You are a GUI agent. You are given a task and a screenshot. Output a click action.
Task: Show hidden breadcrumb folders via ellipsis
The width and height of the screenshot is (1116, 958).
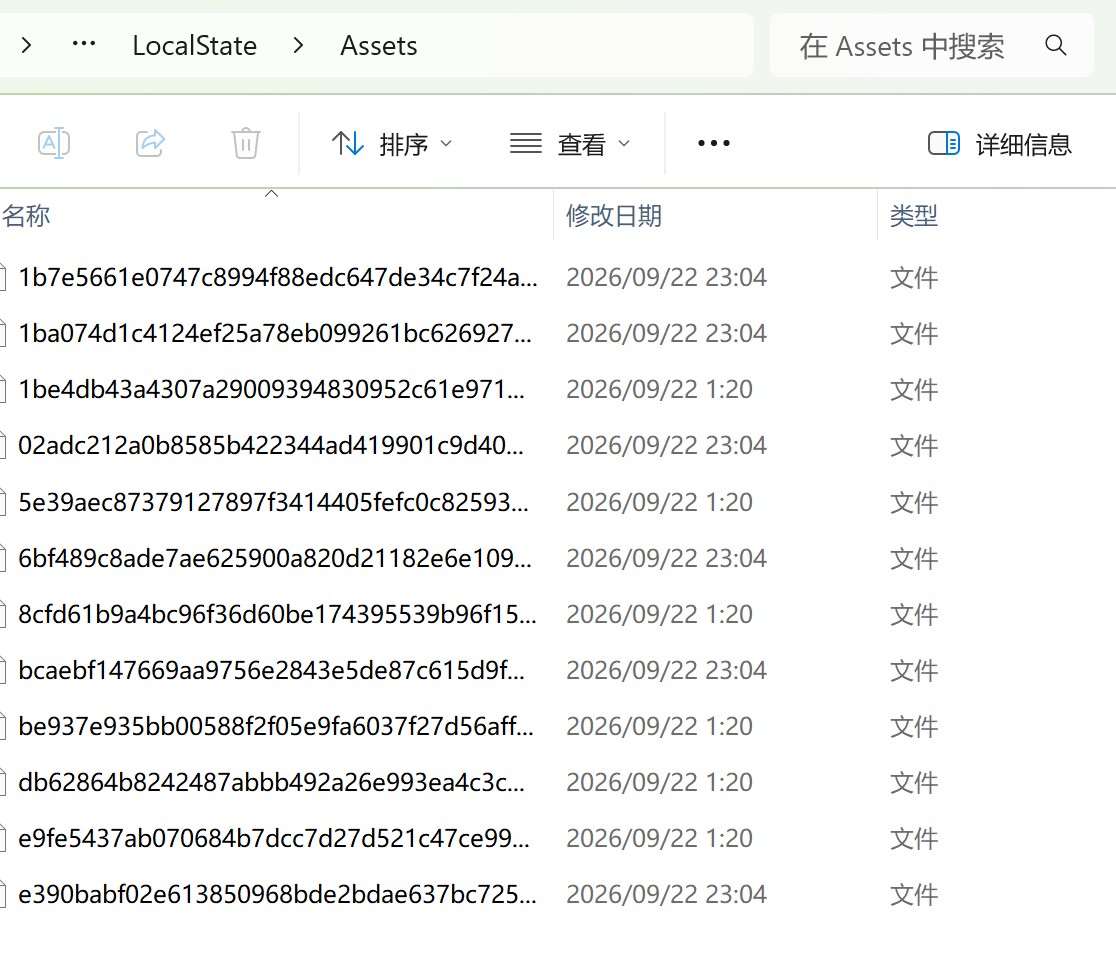[84, 44]
